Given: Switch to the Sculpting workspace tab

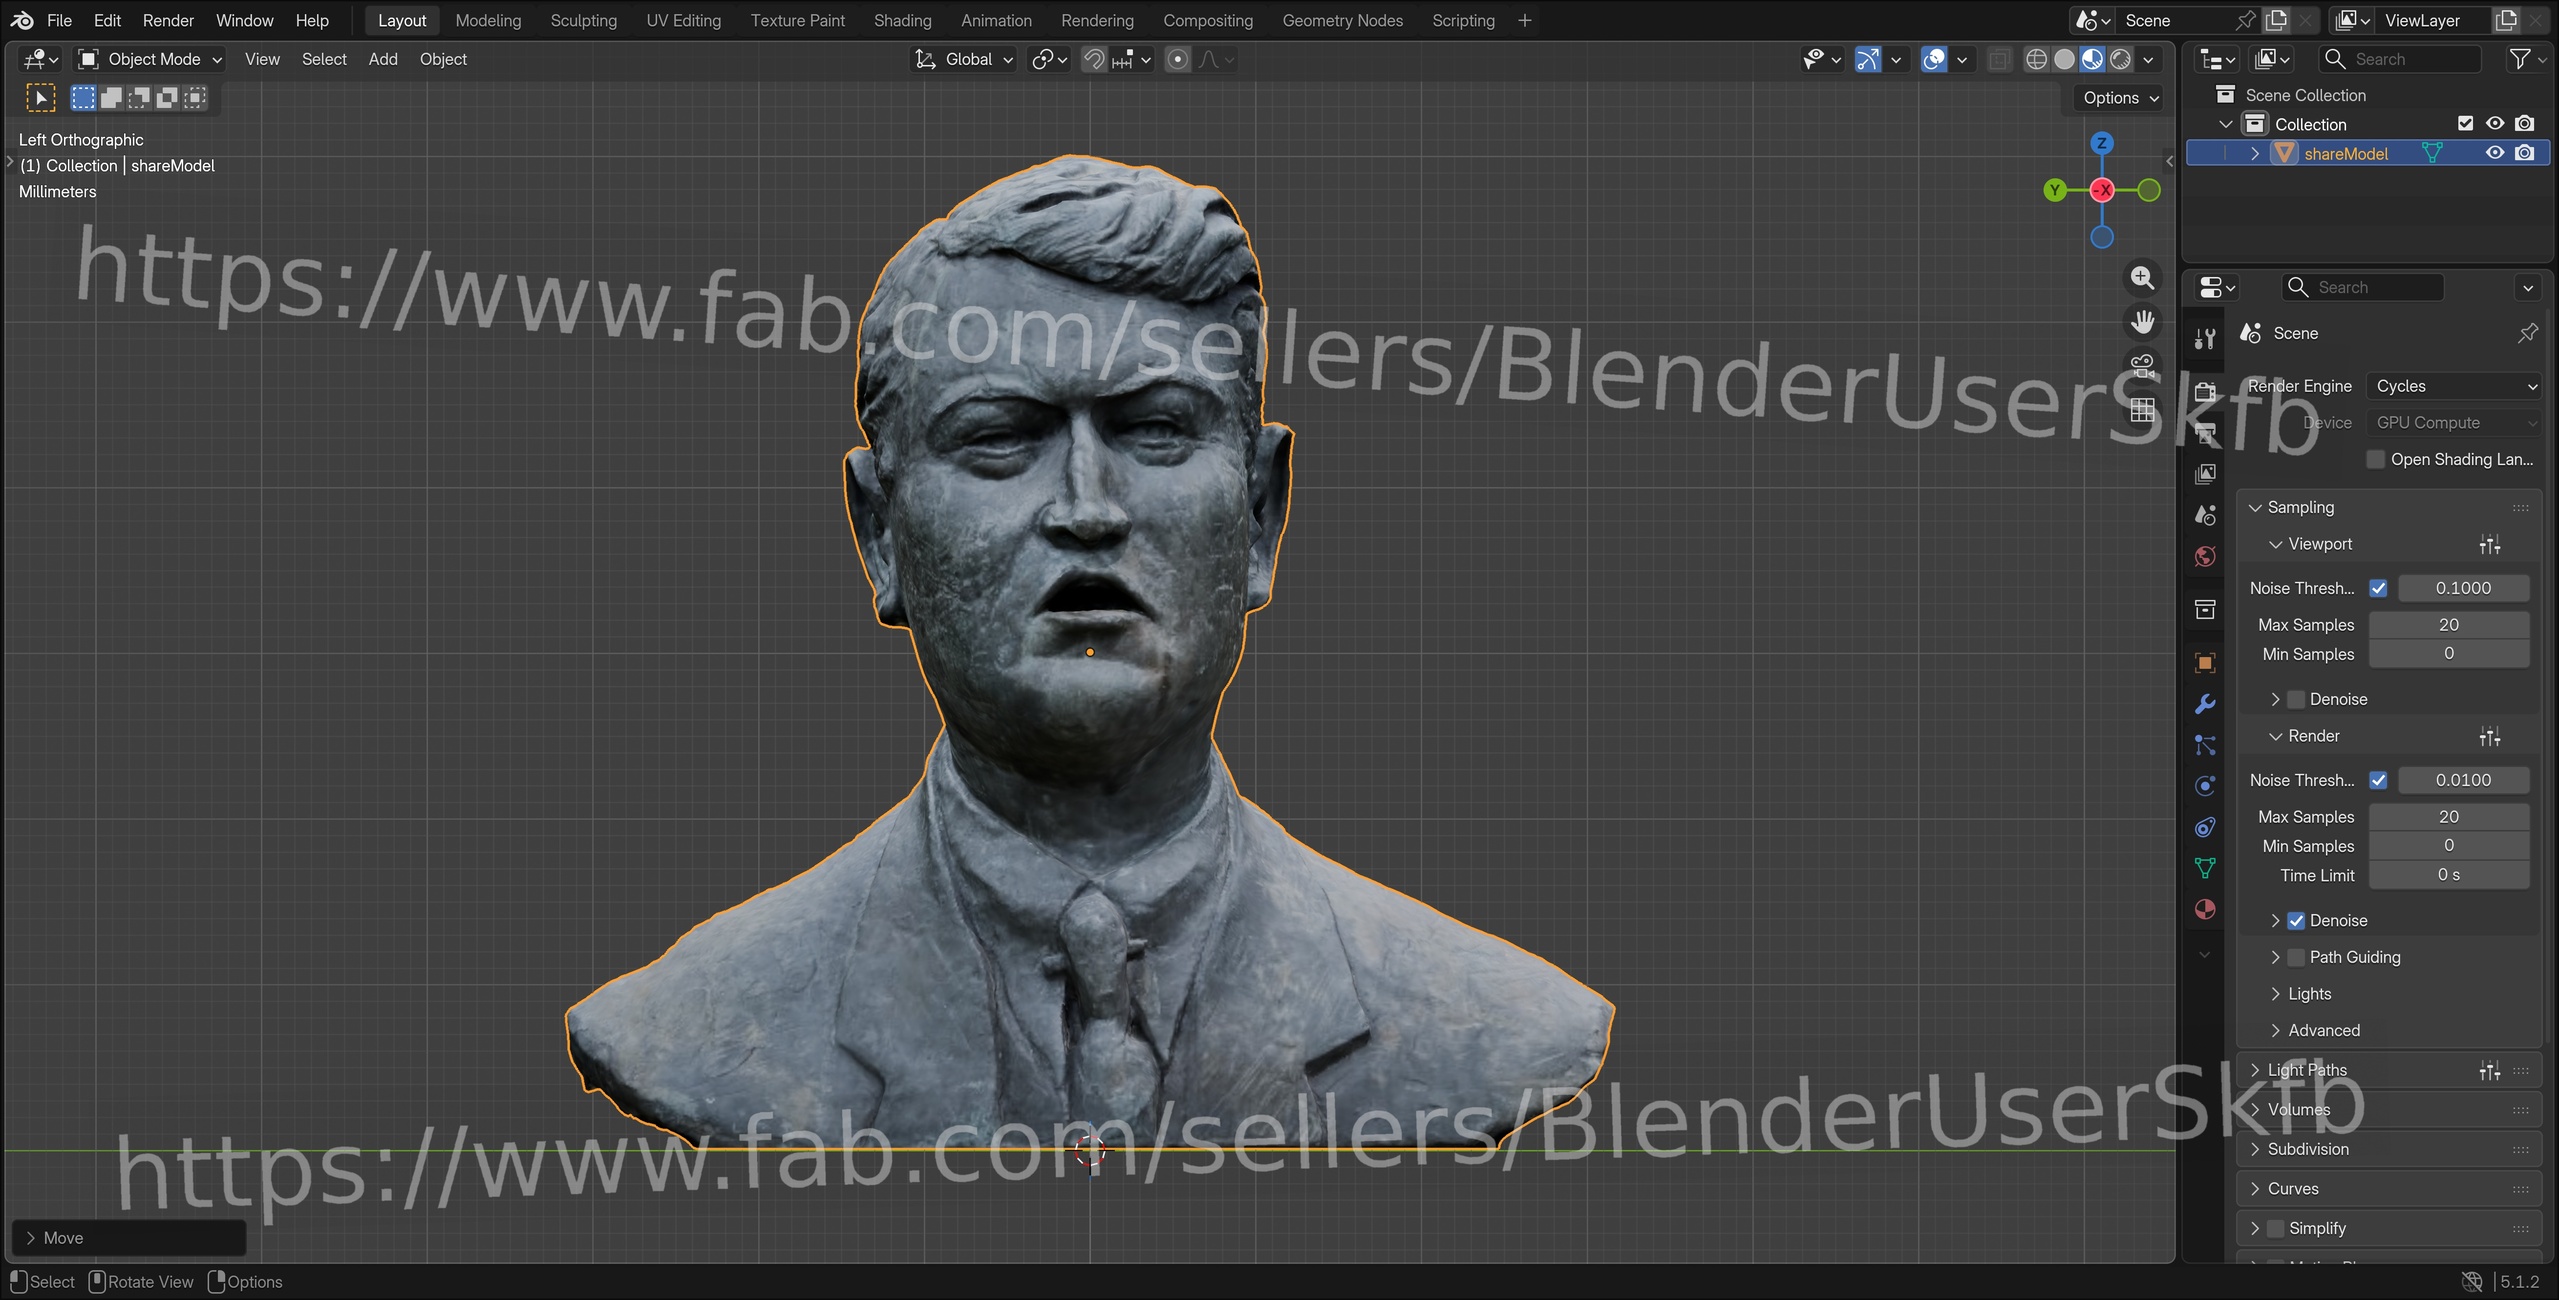Looking at the screenshot, I should tap(583, 20).
